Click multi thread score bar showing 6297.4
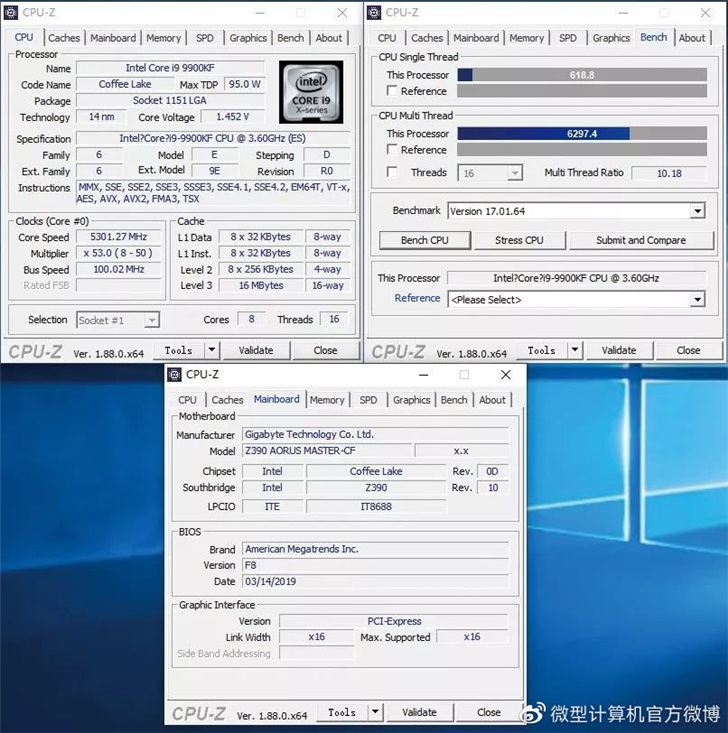This screenshot has width=728, height=733. point(582,134)
